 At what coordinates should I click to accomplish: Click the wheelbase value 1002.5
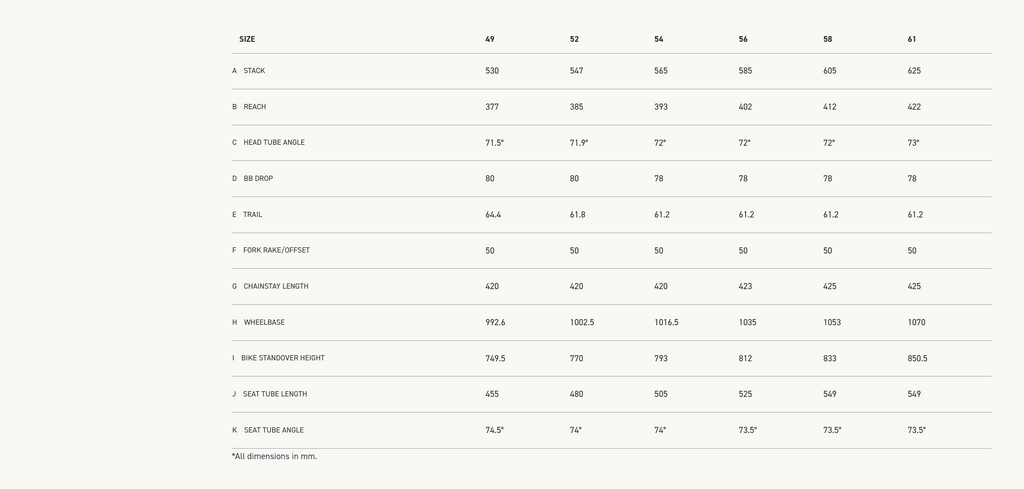click(x=582, y=322)
